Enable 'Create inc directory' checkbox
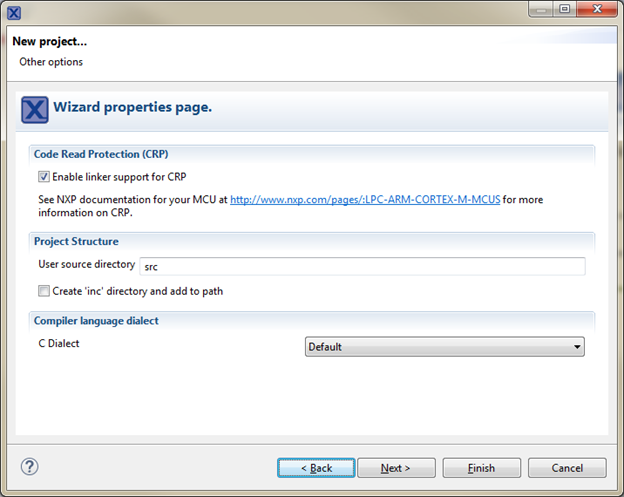This screenshot has width=624, height=497. 44,292
